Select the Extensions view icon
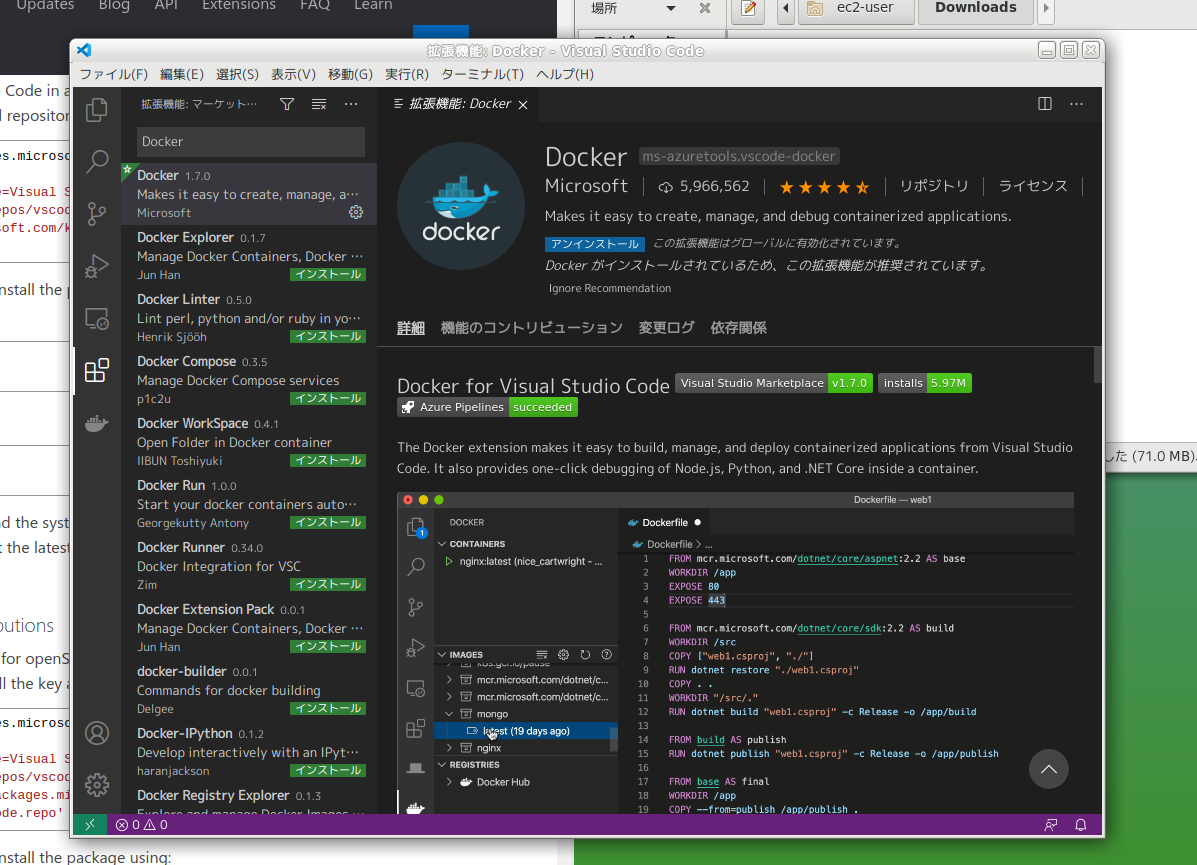The height and width of the screenshot is (865, 1197). 97,370
